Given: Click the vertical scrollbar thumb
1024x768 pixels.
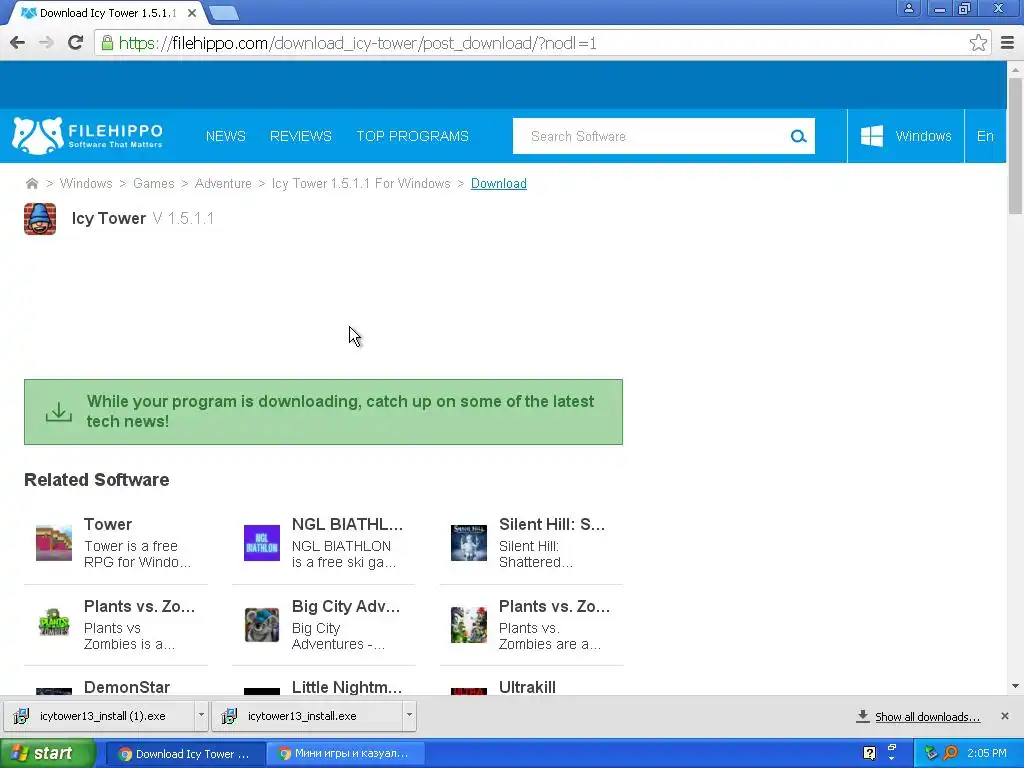Looking at the screenshot, I should tap(1015, 145).
